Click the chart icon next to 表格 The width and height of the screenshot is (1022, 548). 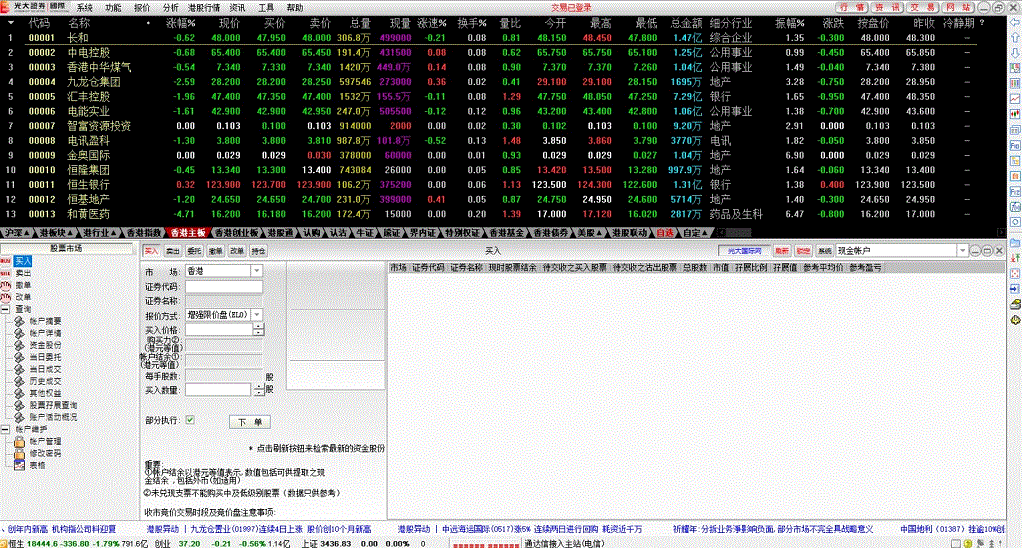[20, 465]
